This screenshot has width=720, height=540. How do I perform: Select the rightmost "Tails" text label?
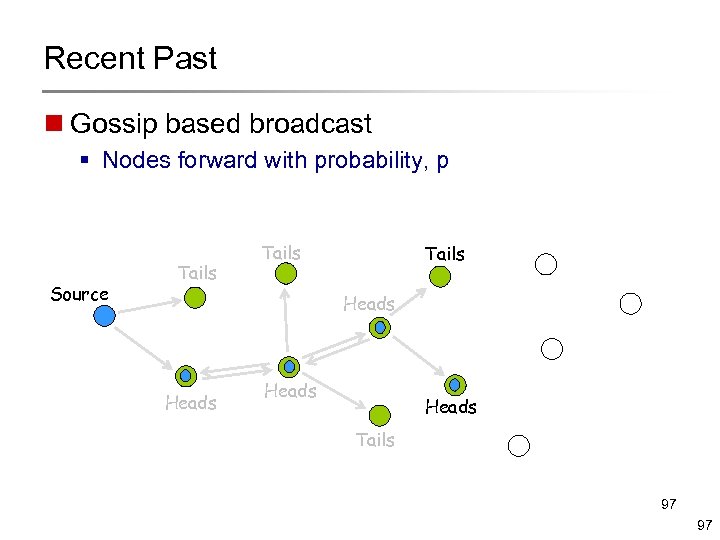tap(445, 254)
